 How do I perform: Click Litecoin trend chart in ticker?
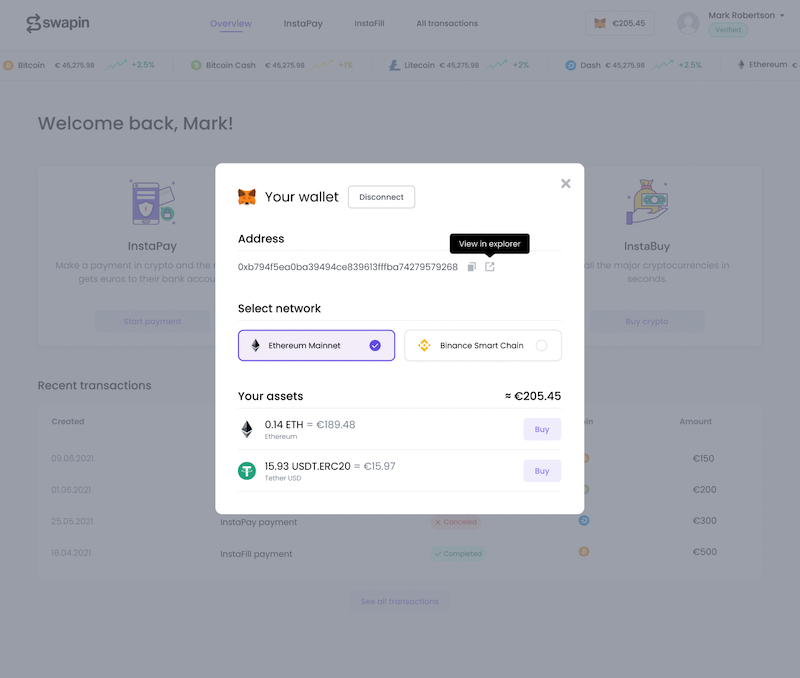tap(496, 65)
